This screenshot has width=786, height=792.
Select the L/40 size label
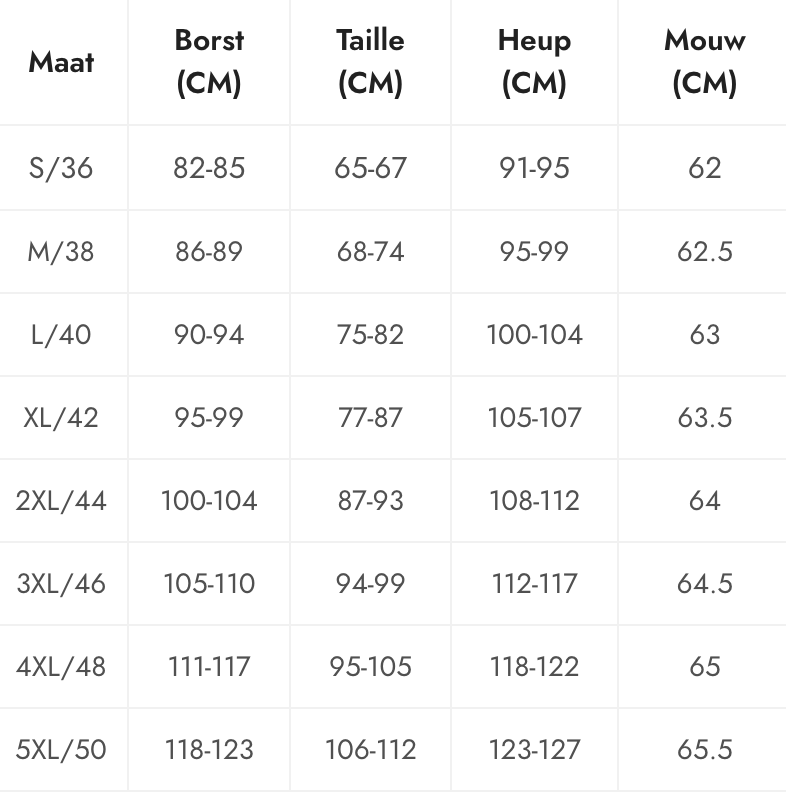click(x=61, y=334)
